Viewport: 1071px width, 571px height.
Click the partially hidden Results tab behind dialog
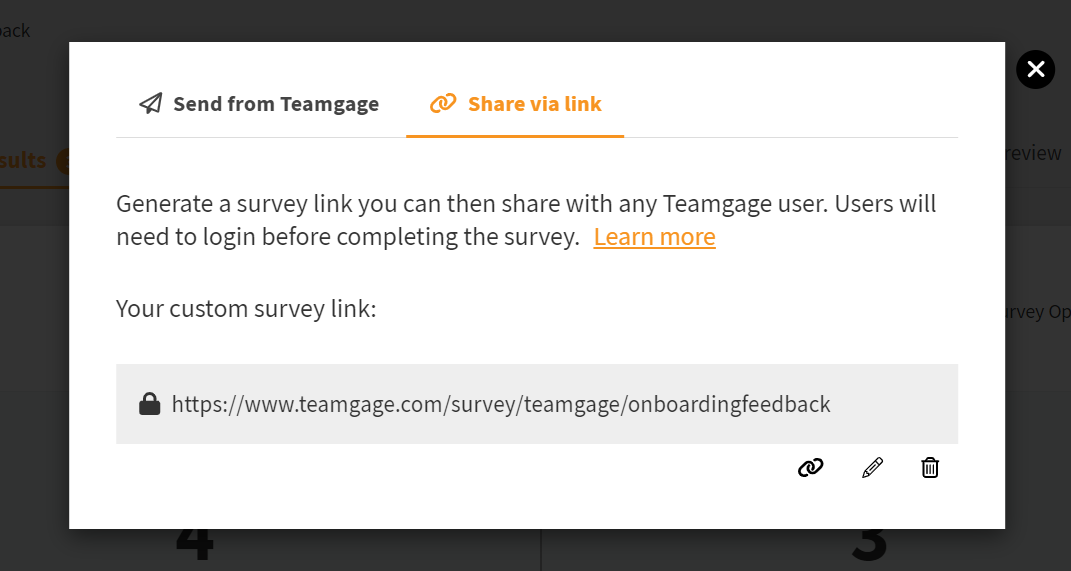click(x=23, y=160)
